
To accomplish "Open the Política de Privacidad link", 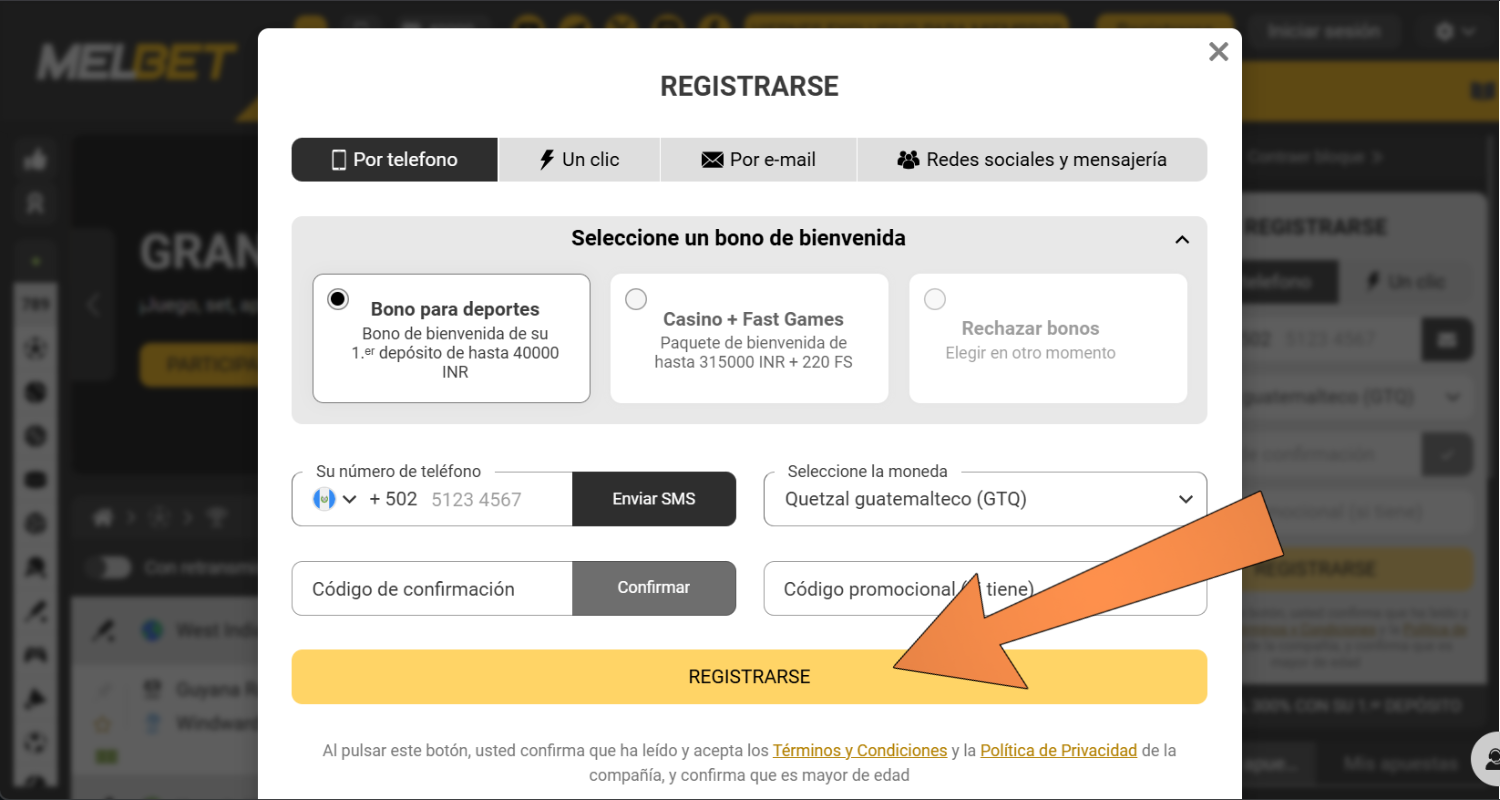I will [x=1058, y=750].
